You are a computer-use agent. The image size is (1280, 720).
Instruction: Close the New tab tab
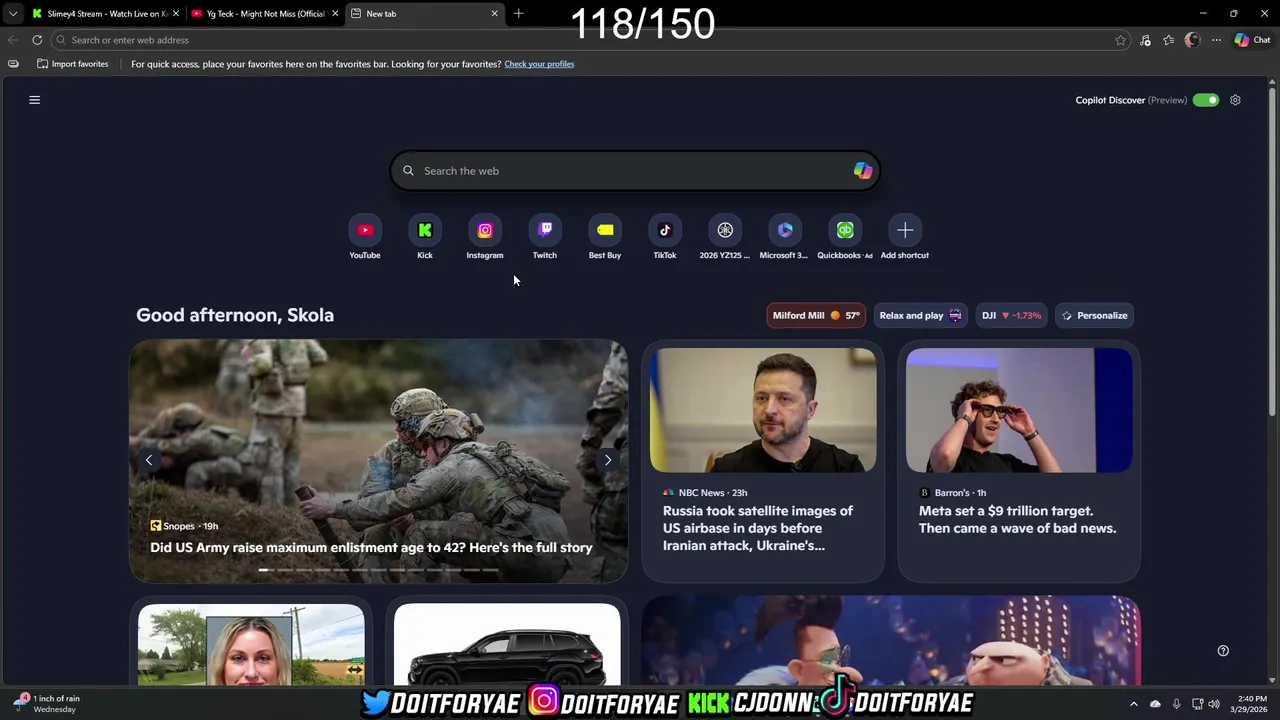tap(494, 14)
